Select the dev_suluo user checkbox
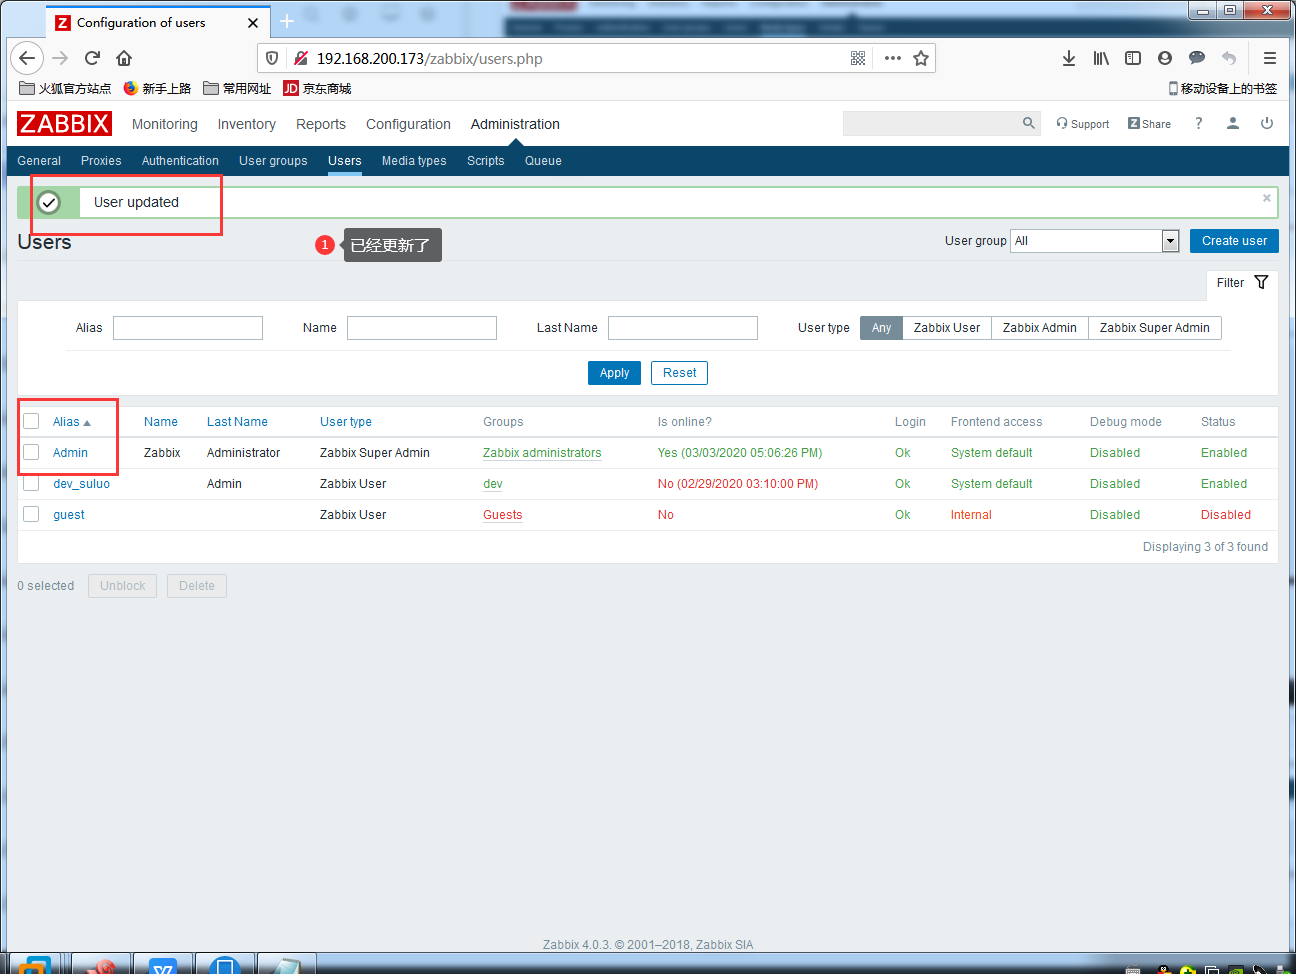The height and width of the screenshot is (974, 1296). [31, 483]
